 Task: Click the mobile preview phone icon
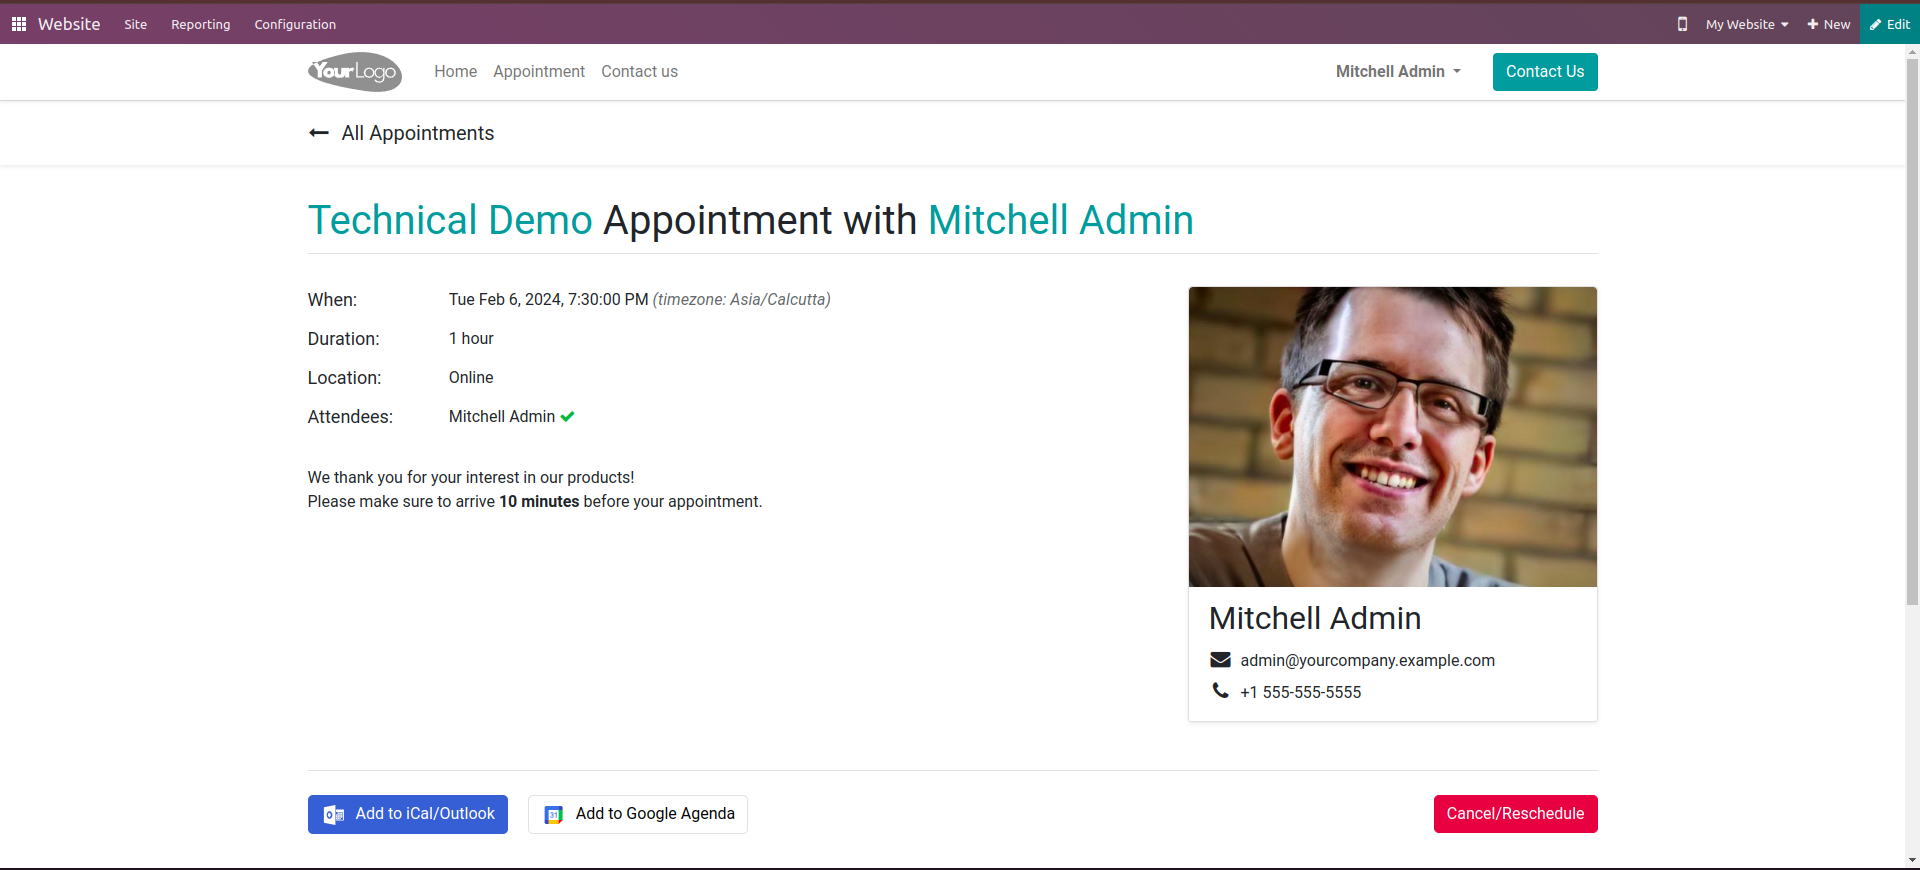coord(1682,24)
